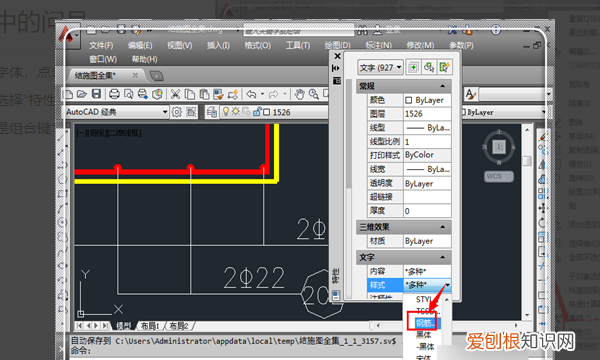Open the 编辑(E) menu
This screenshot has width=600, height=360.
point(140,46)
